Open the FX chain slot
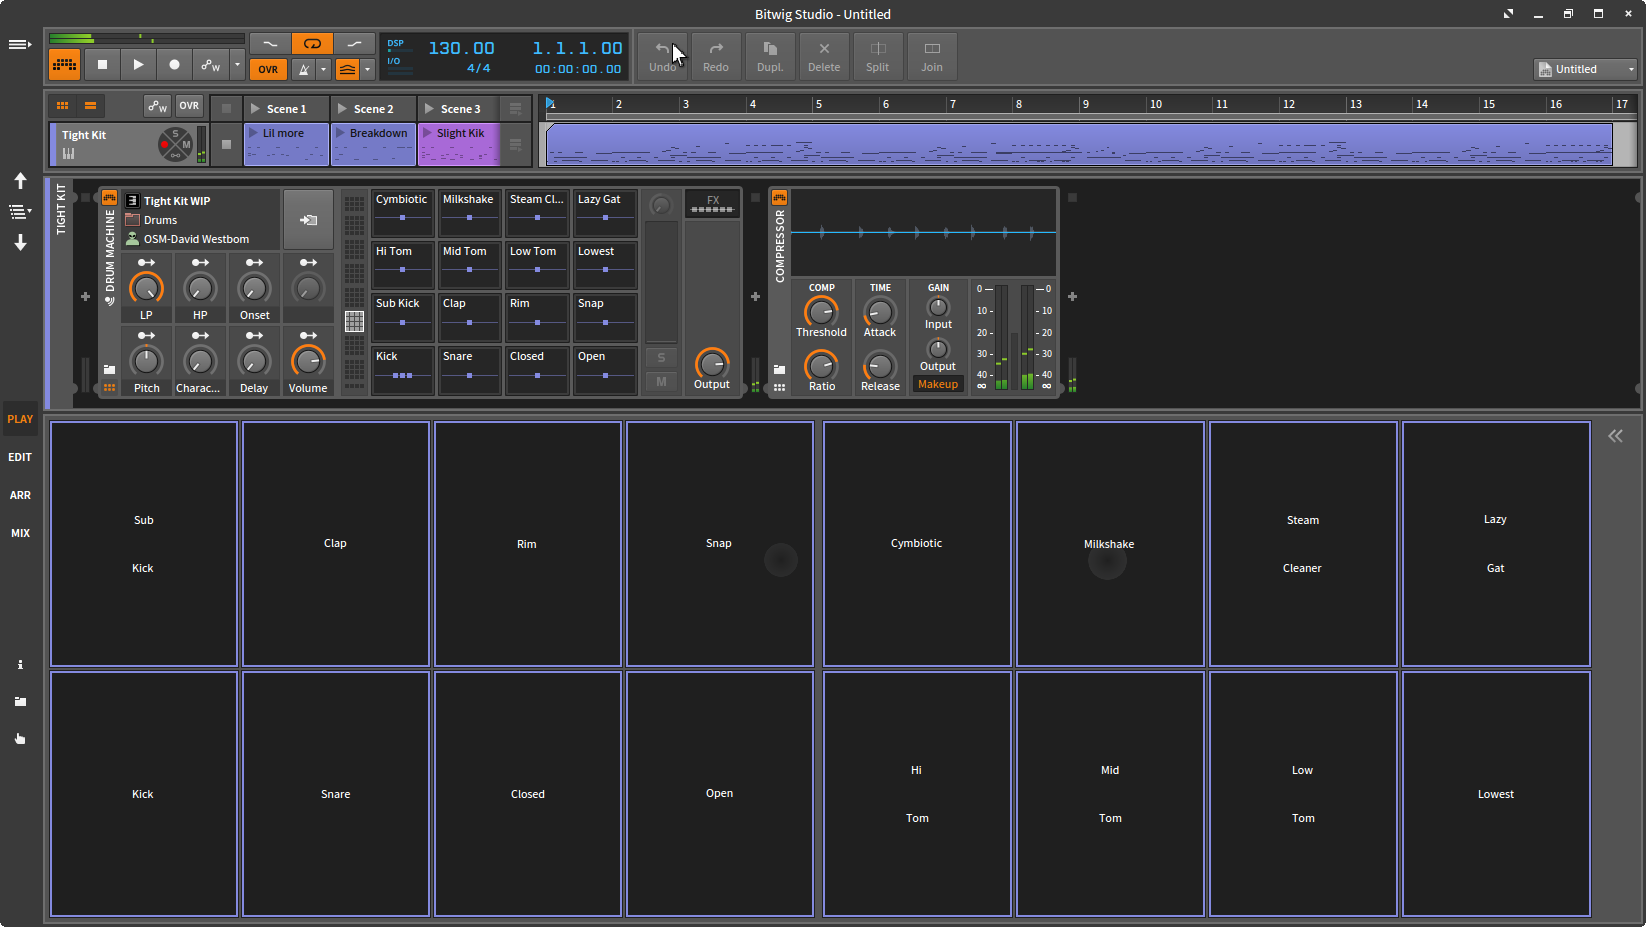 712,204
